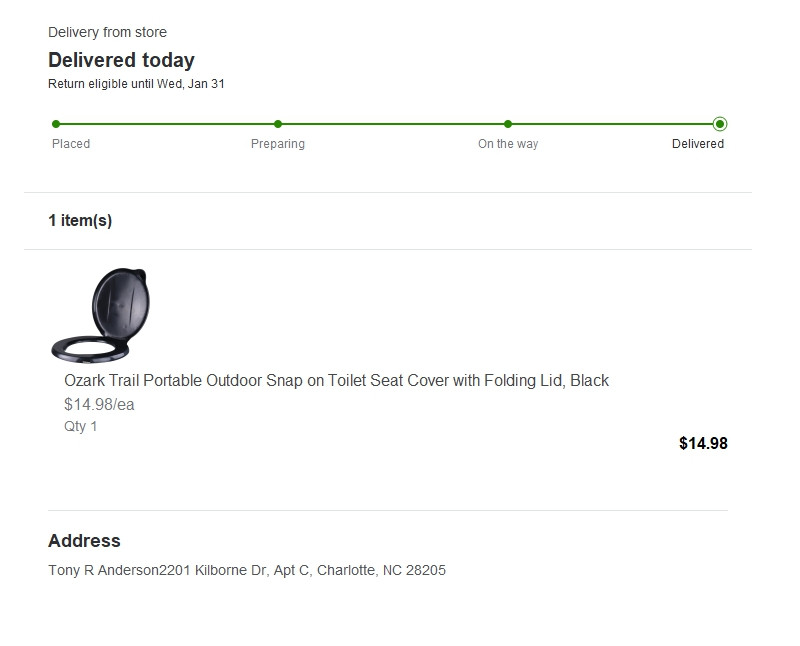Select the On the way label
800x646 pixels.
pos(508,144)
